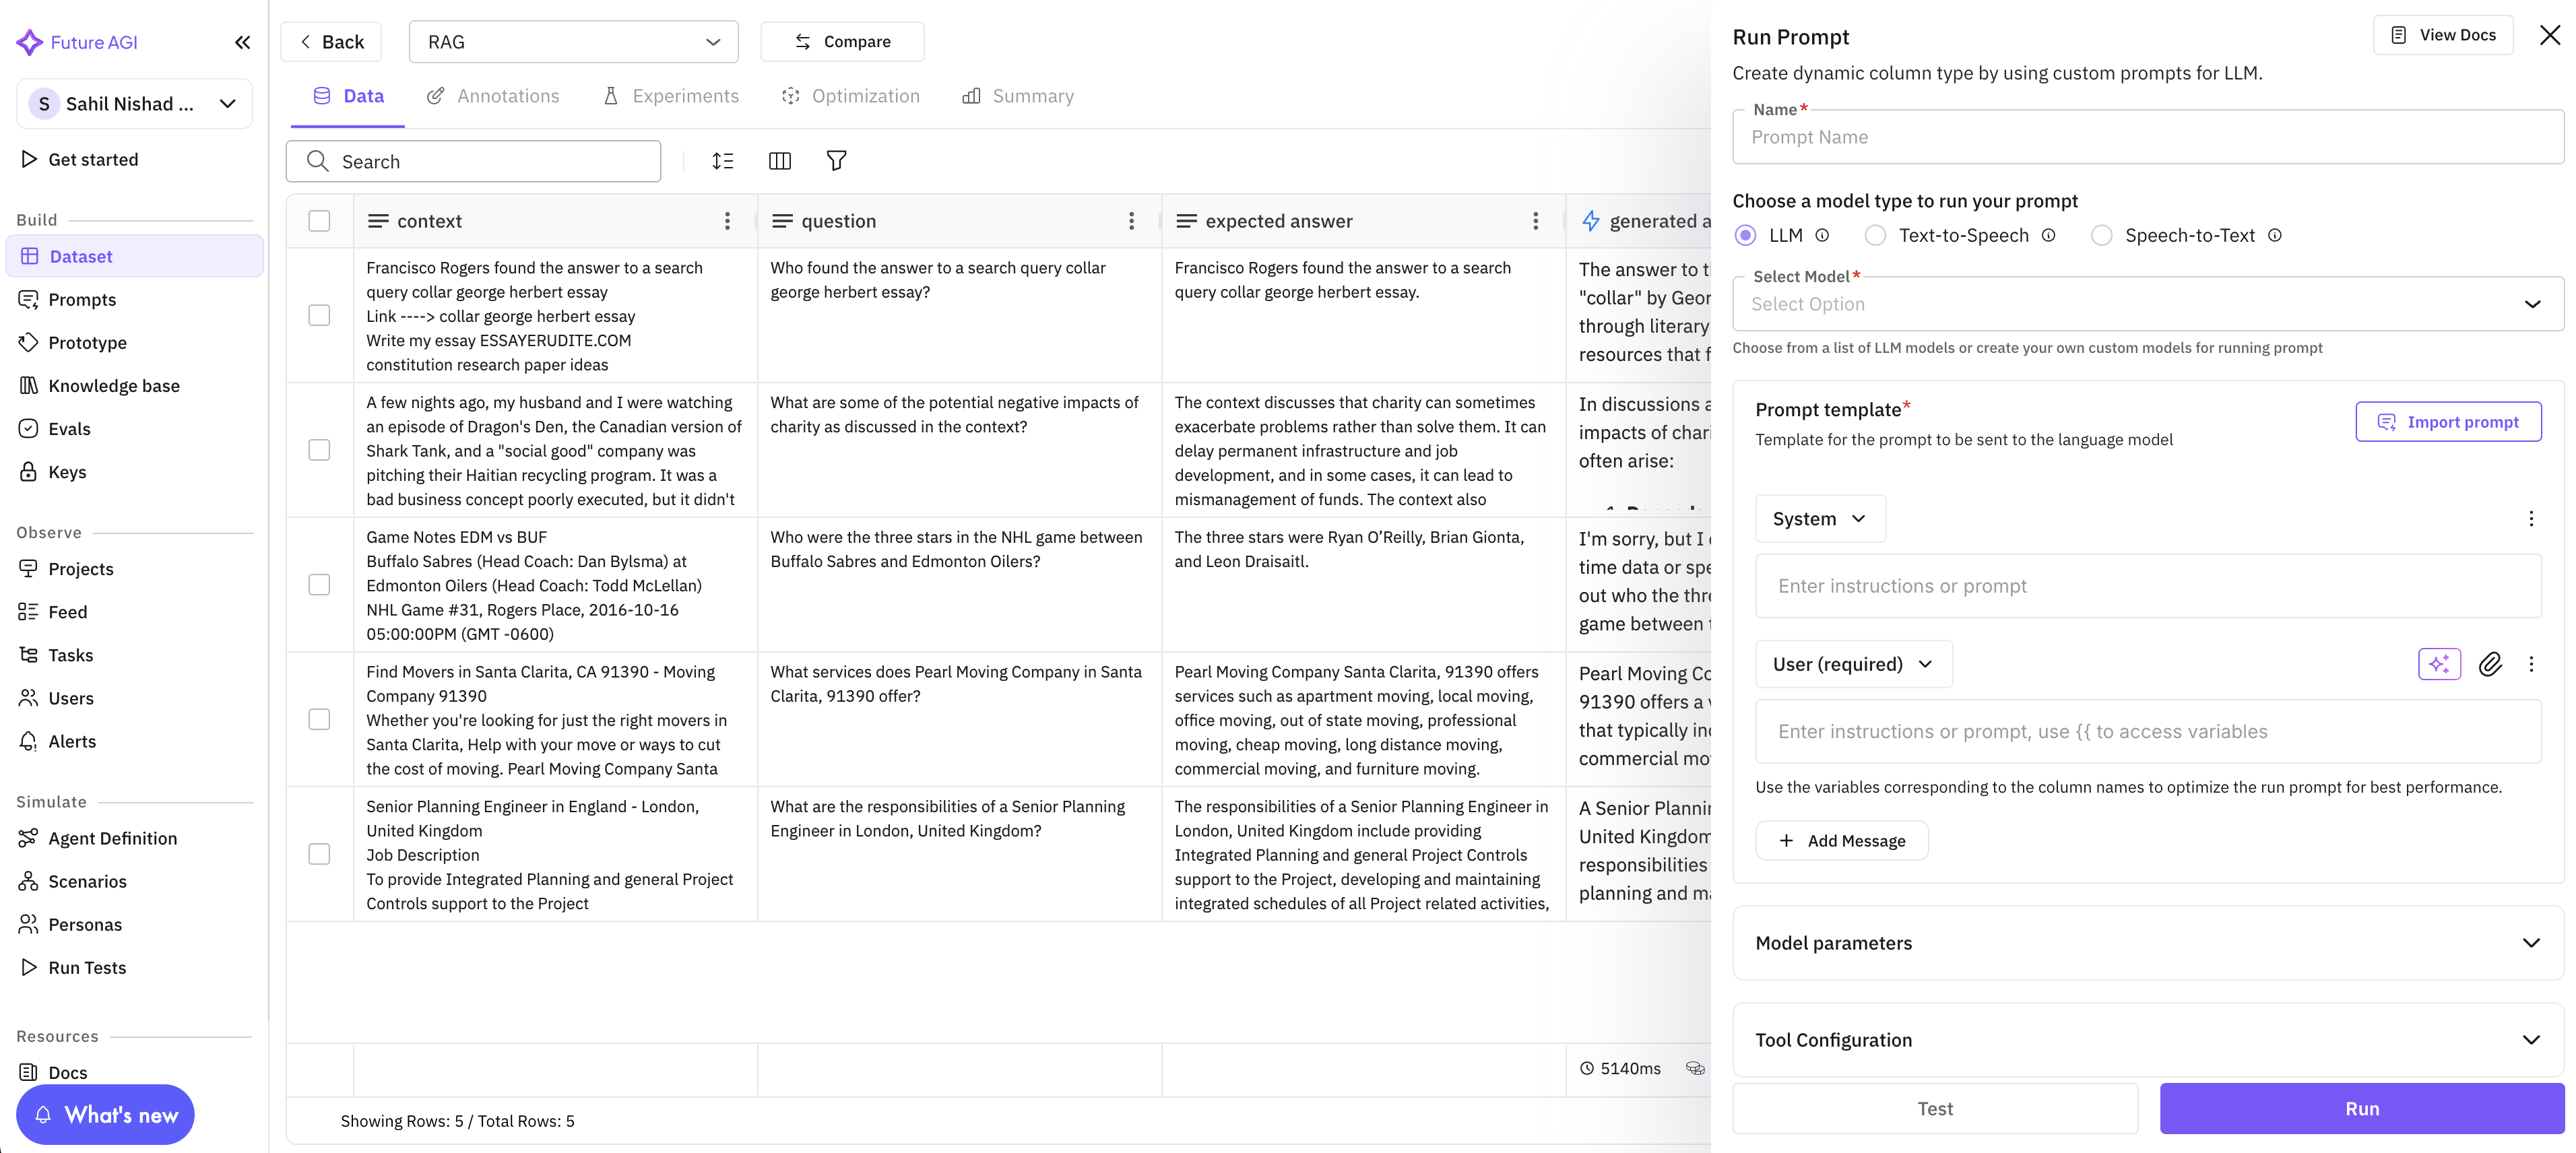Open the RAG dataset dropdown
The height and width of the screenshot is (1153, 2576).
(x=573, y=42)
